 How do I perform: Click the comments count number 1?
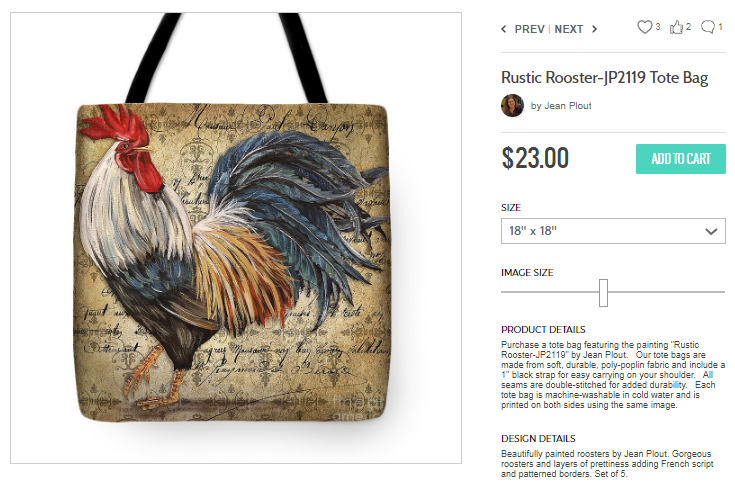click(720, 27)
